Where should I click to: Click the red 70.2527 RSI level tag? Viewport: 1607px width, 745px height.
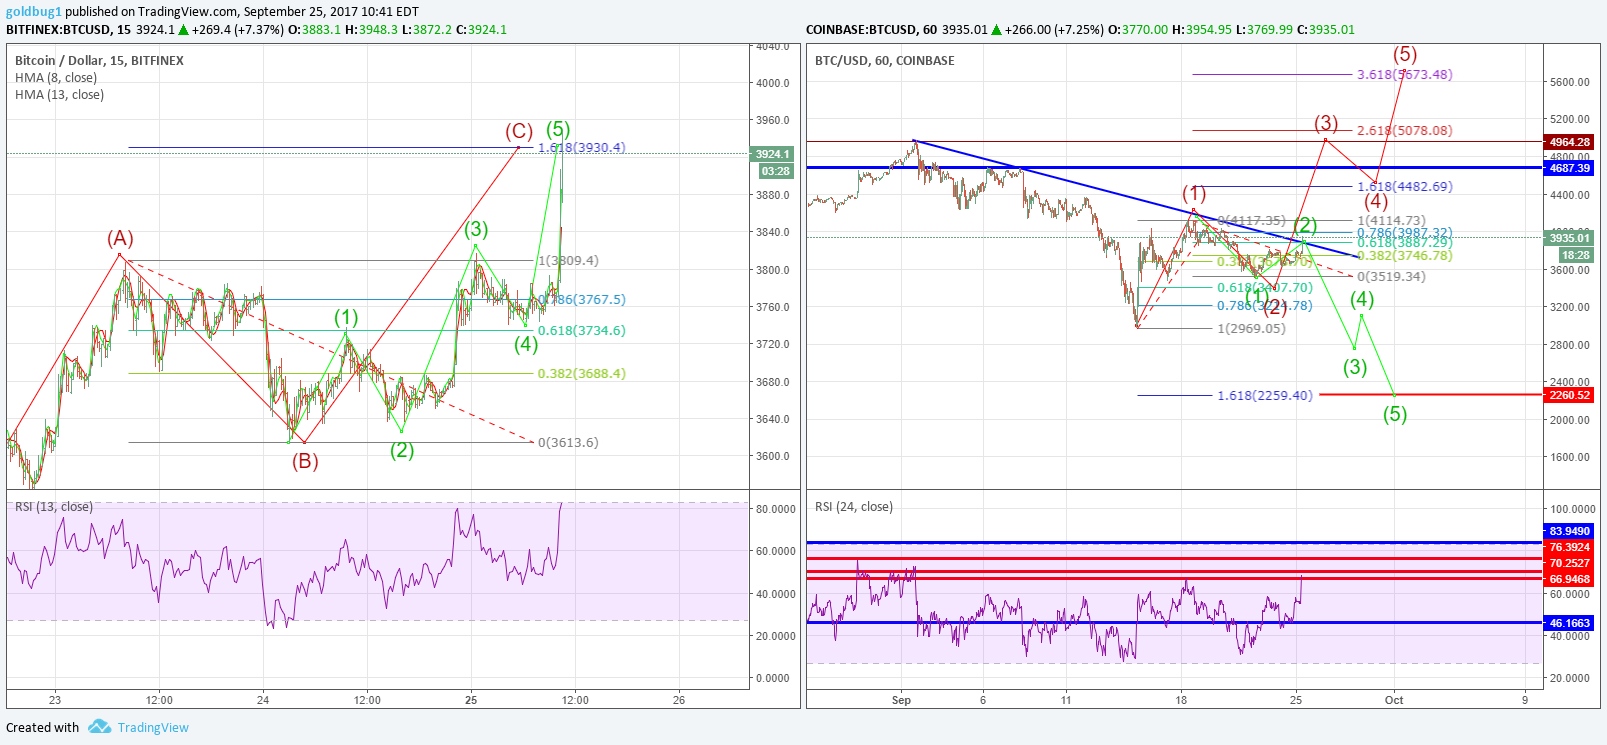click(x=1569, y=563)
